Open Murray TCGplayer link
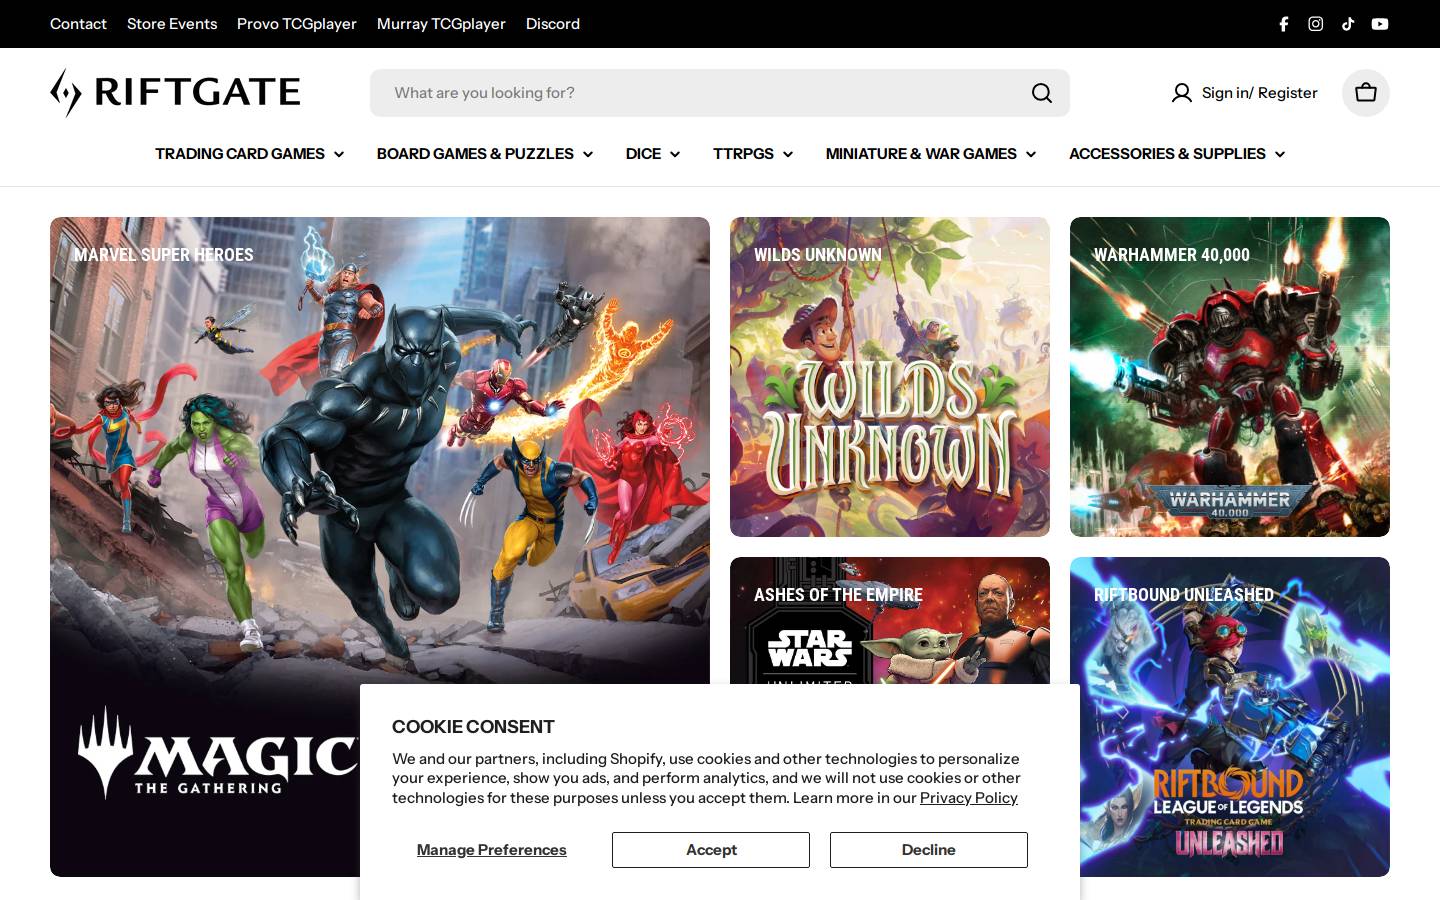Screen dimensions: 1440x900 pos(441,24)
